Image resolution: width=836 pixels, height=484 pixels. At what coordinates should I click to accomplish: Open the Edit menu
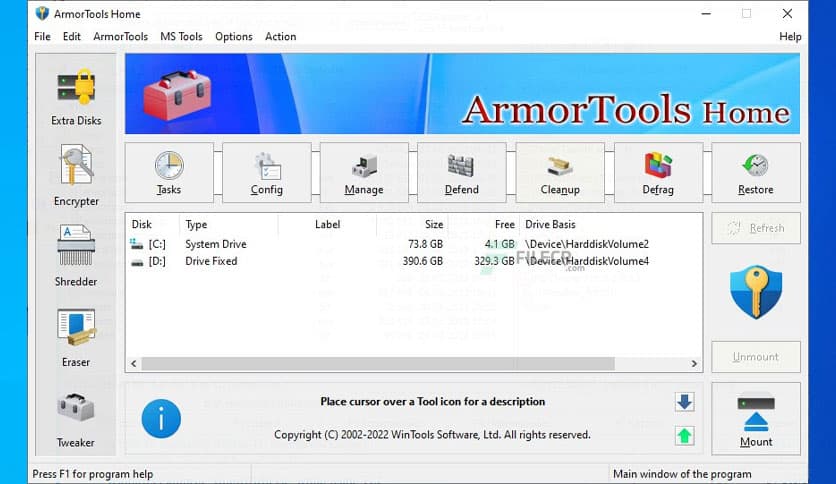tap(71, 36)
